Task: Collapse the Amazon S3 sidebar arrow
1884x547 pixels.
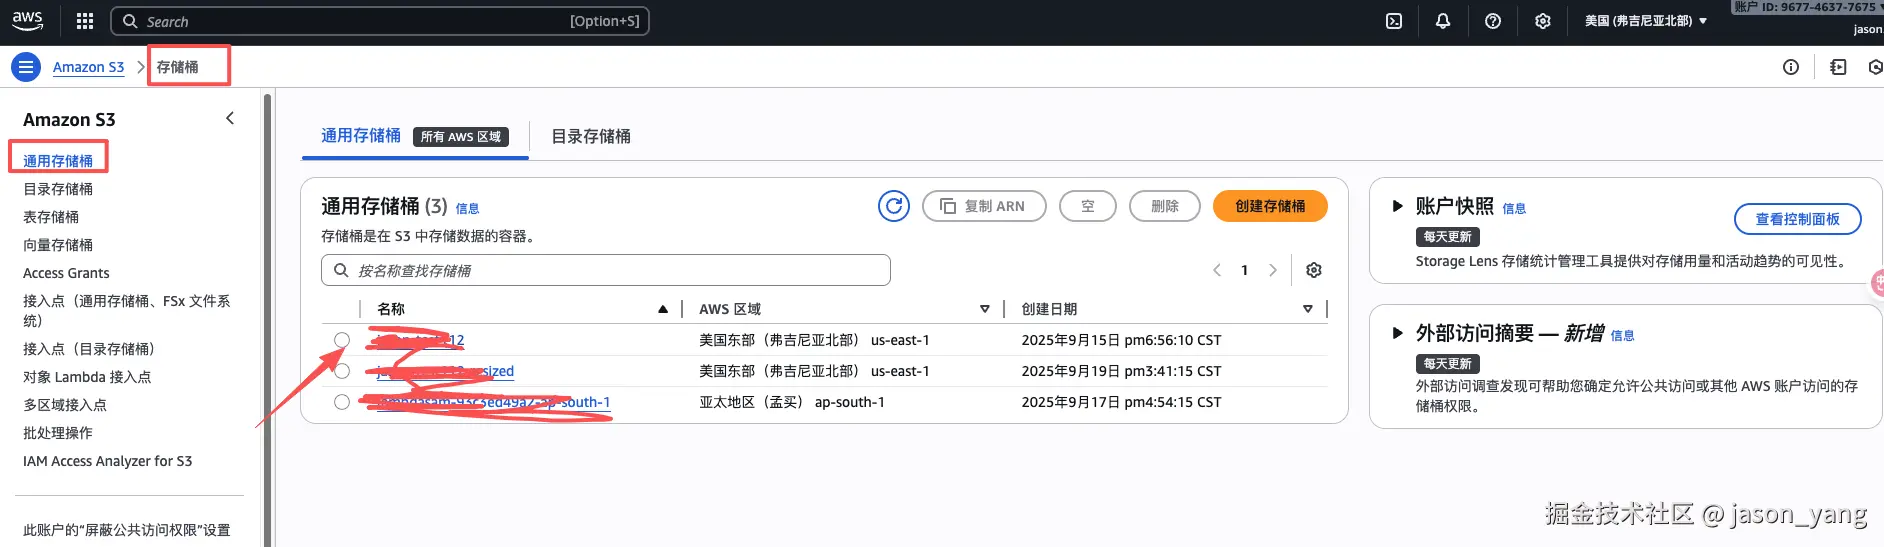Action: click(230, 118)
